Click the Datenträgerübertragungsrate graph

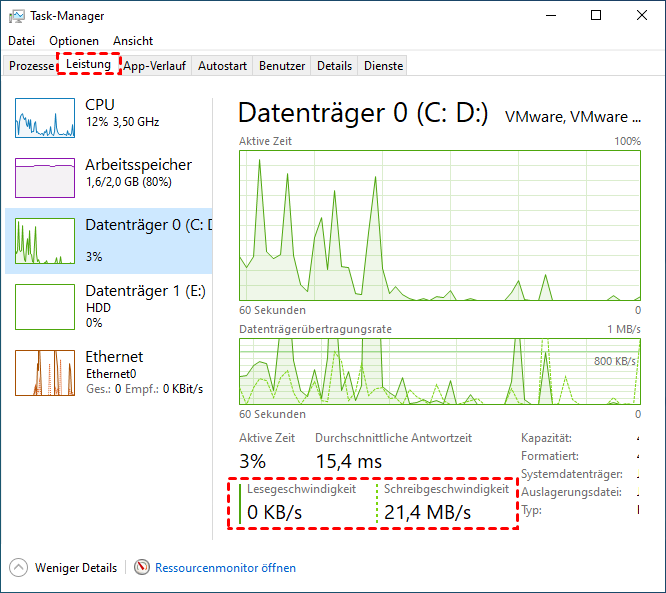pyautogui.click(x=440, y=371)
